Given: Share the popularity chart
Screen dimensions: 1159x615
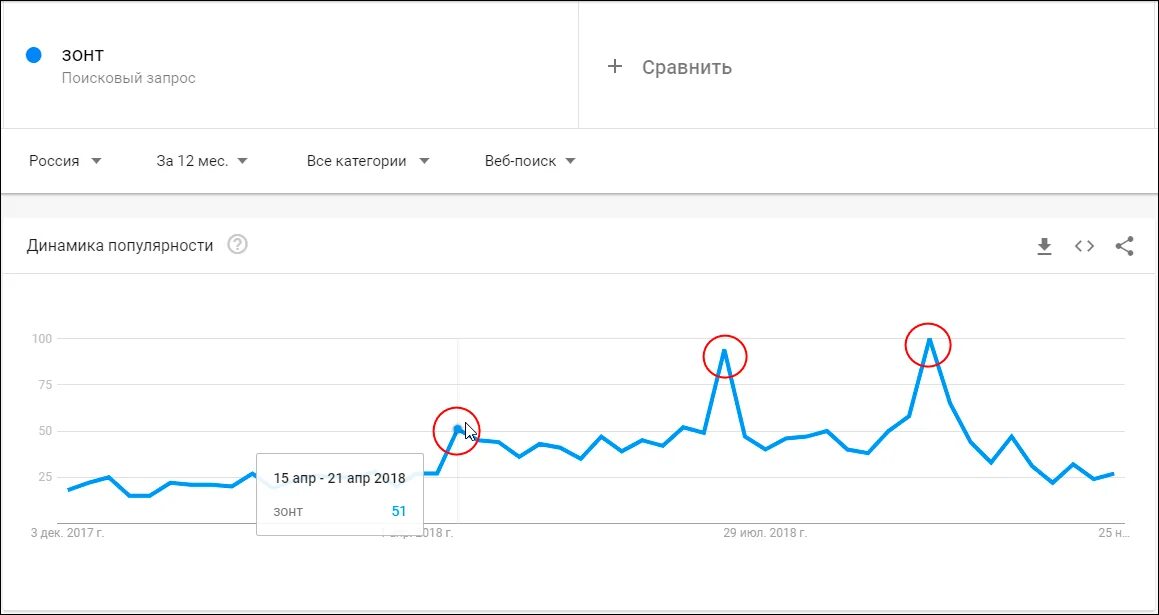Looking at the screenshot, I should pos(1124,246).
